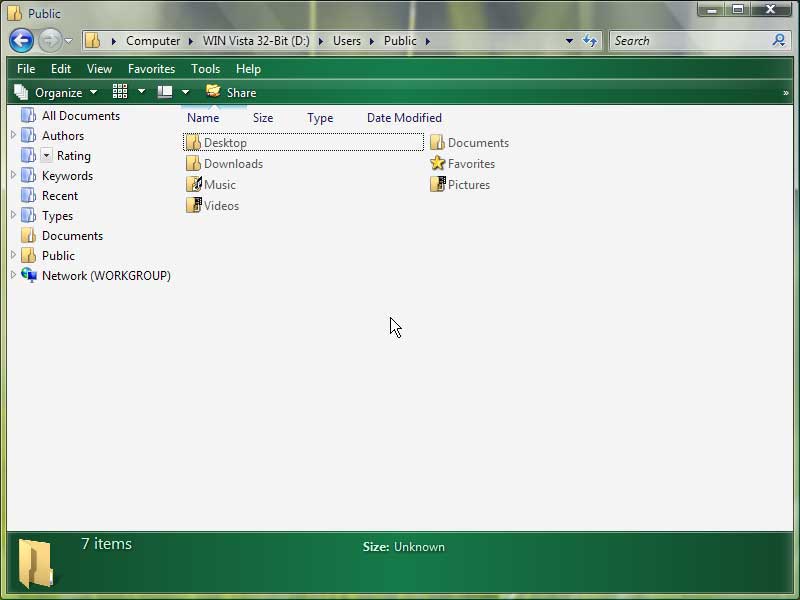Click the Share toolbar button
Image resolution: width=800 pixels, height=600 pixels.
pos(231,92)
